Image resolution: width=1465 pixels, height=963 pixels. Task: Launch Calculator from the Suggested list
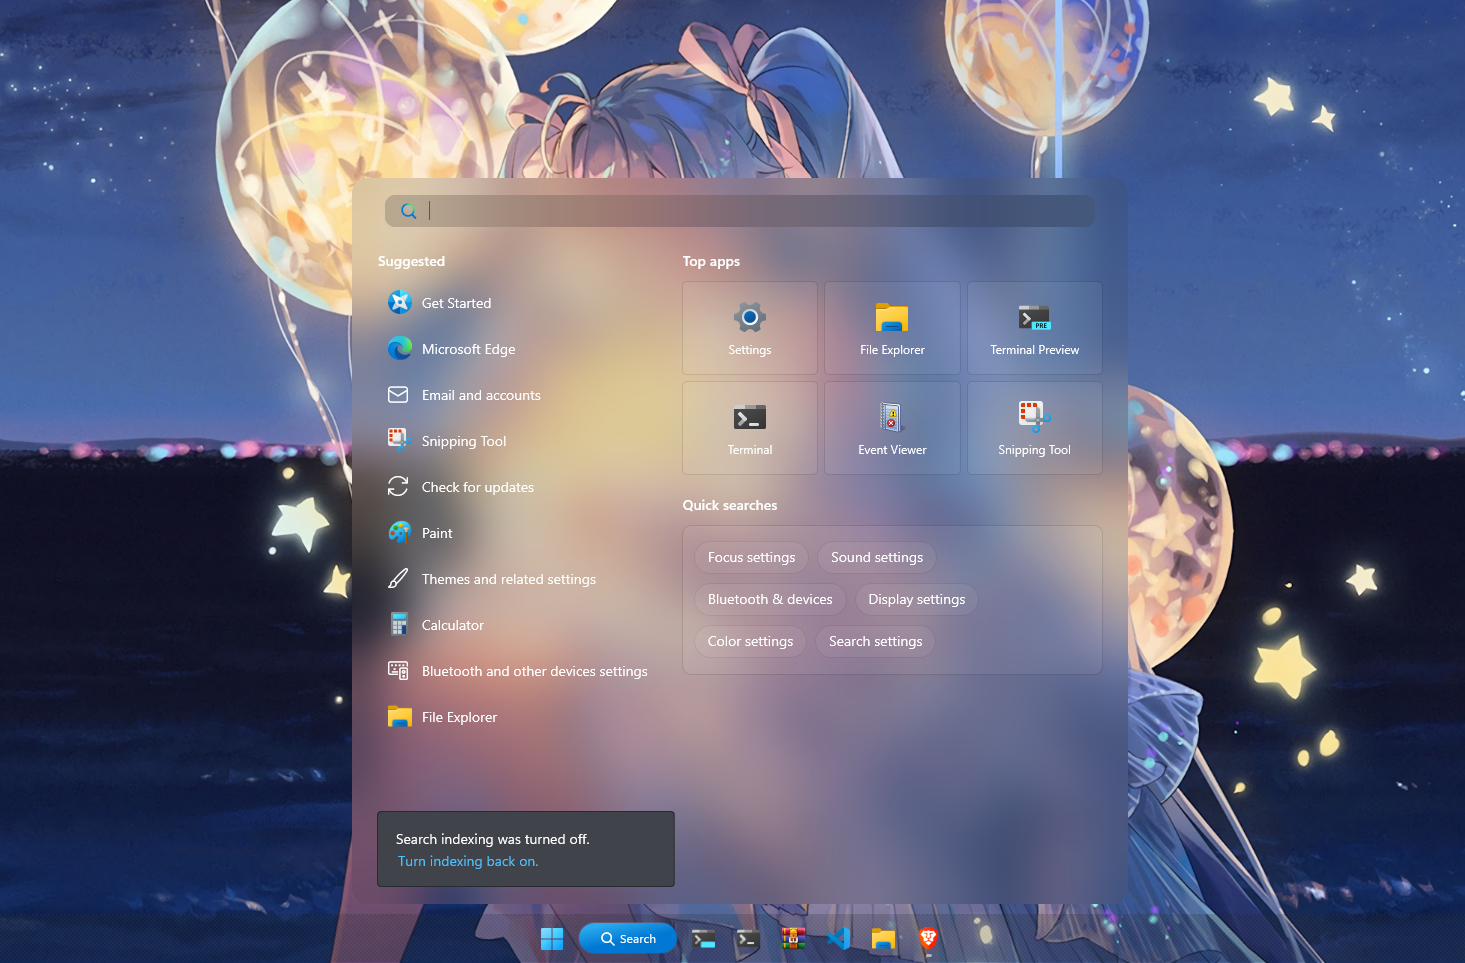point(516,625)
